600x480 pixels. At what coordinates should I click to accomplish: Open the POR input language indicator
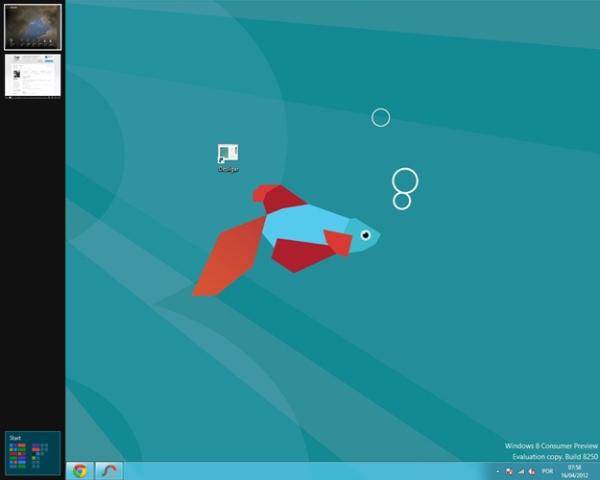coord(547,471)
